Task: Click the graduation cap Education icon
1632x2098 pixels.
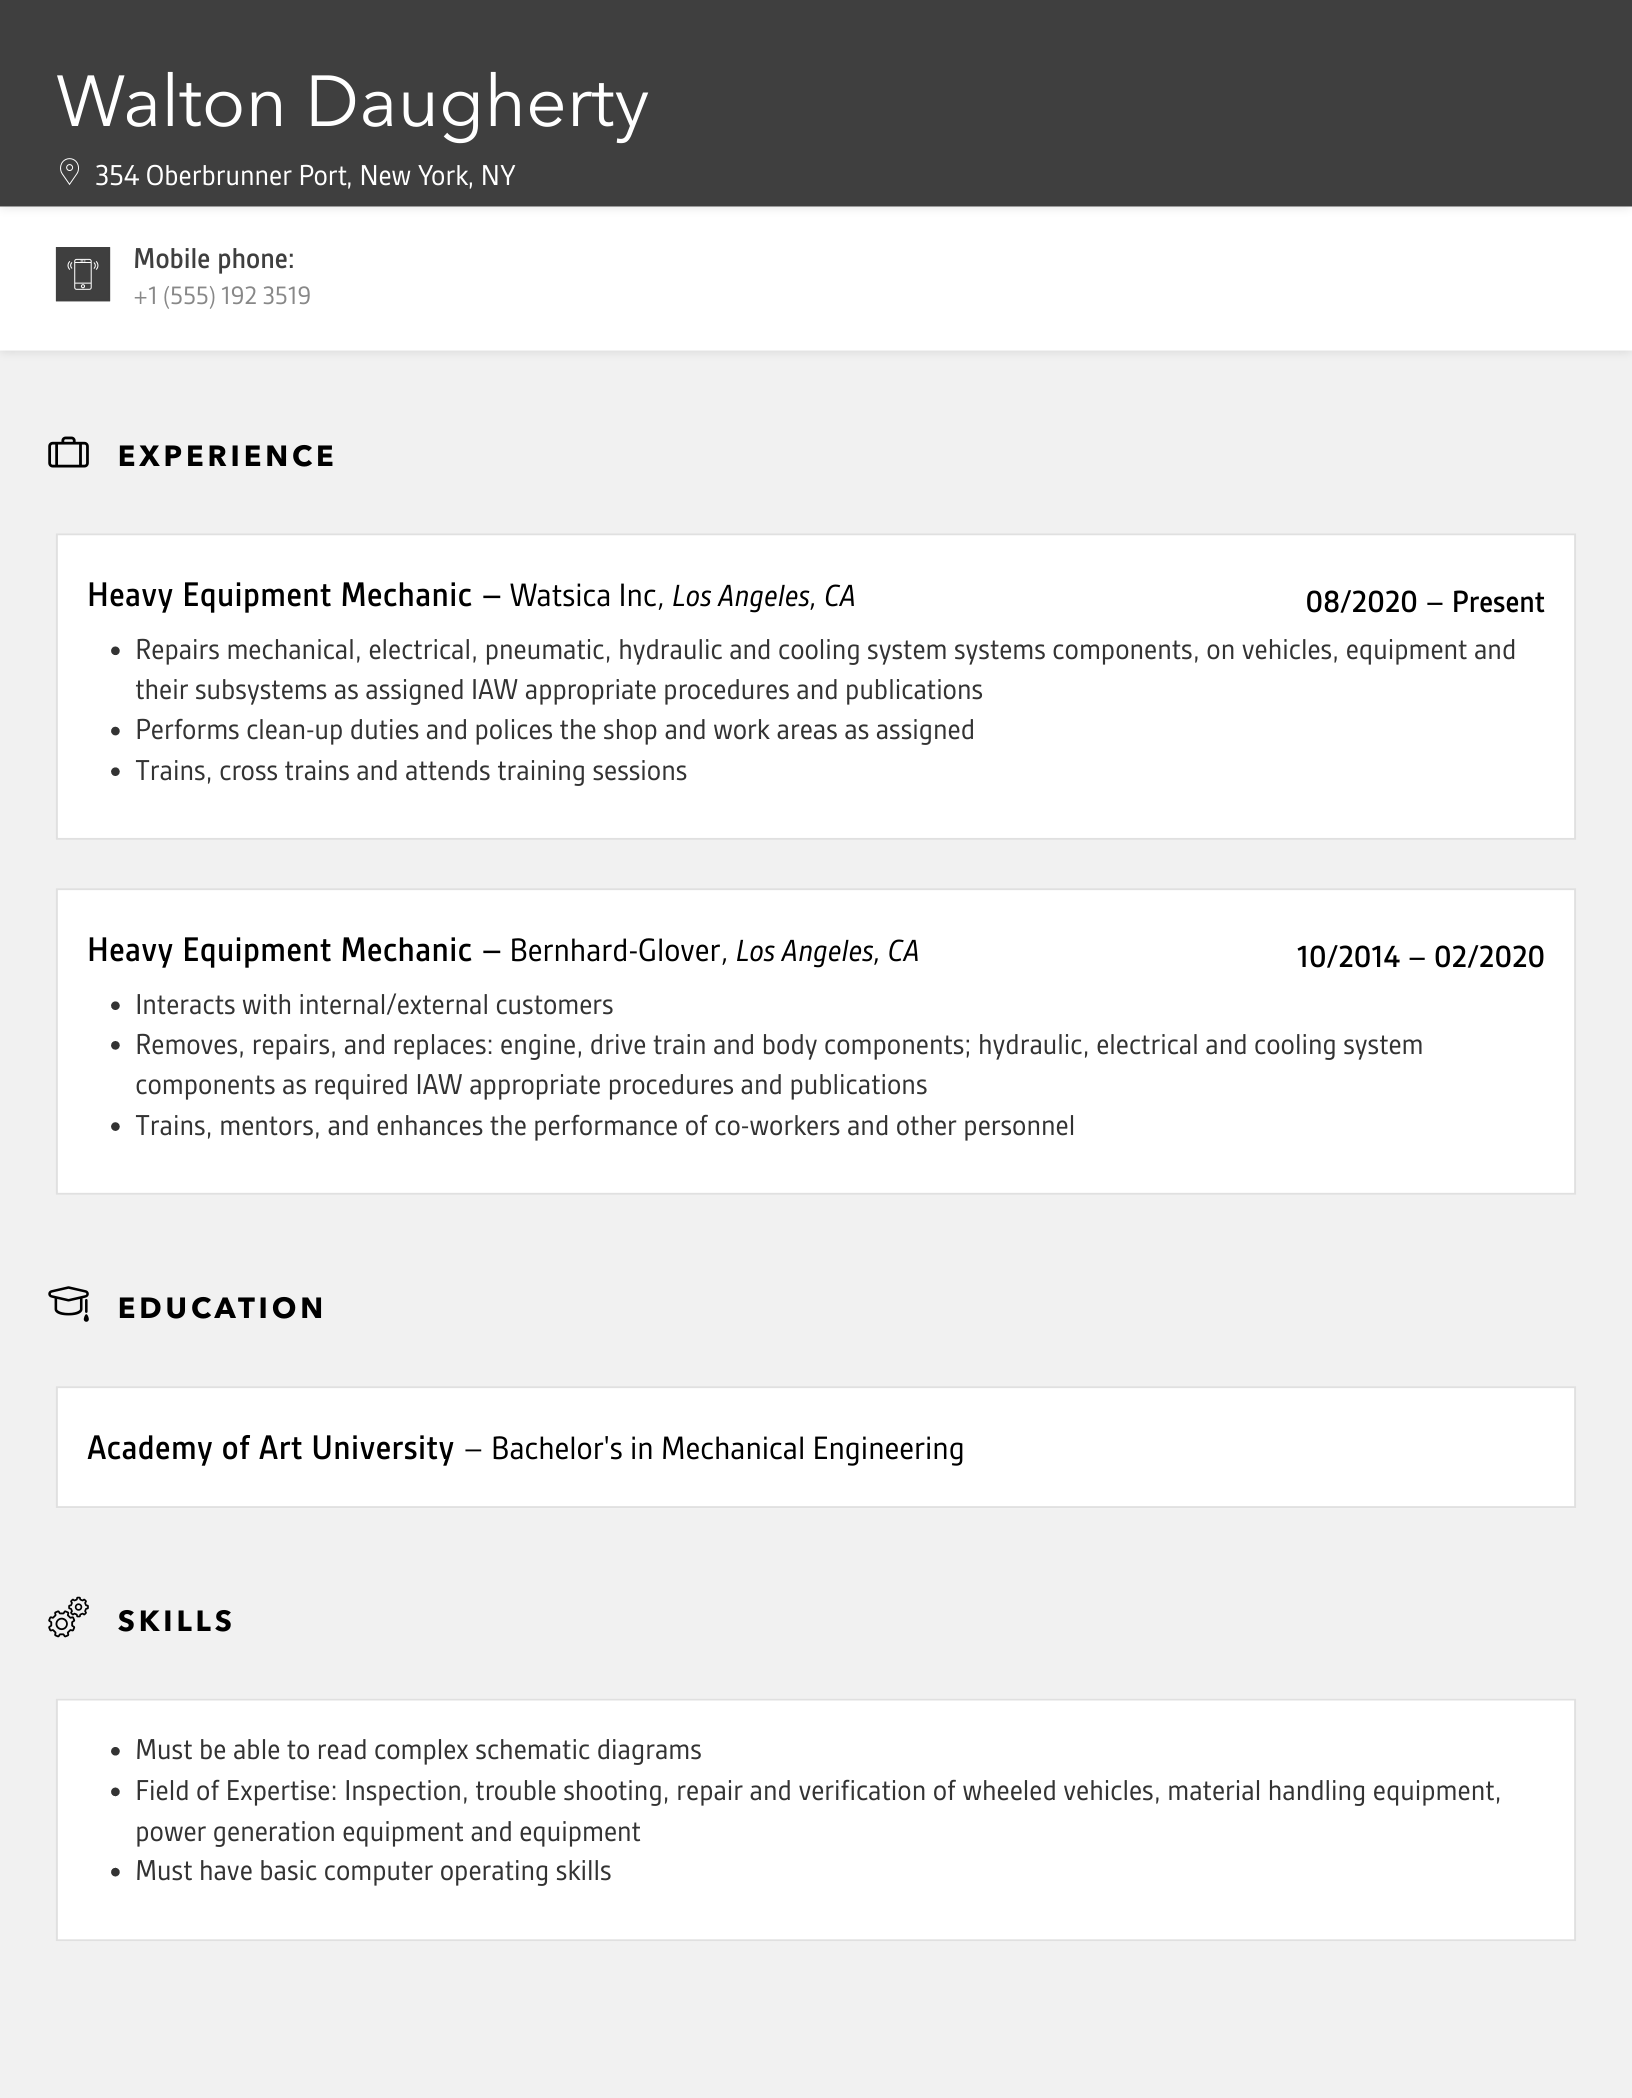Action: [x=68, y=1303]
